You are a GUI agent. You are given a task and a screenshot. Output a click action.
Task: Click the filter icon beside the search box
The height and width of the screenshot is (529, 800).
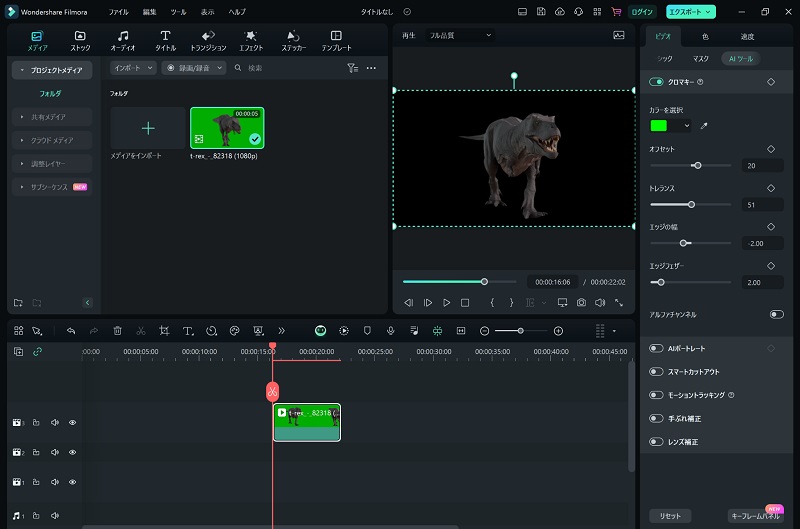pyautogui.click(x=352, y=68)
